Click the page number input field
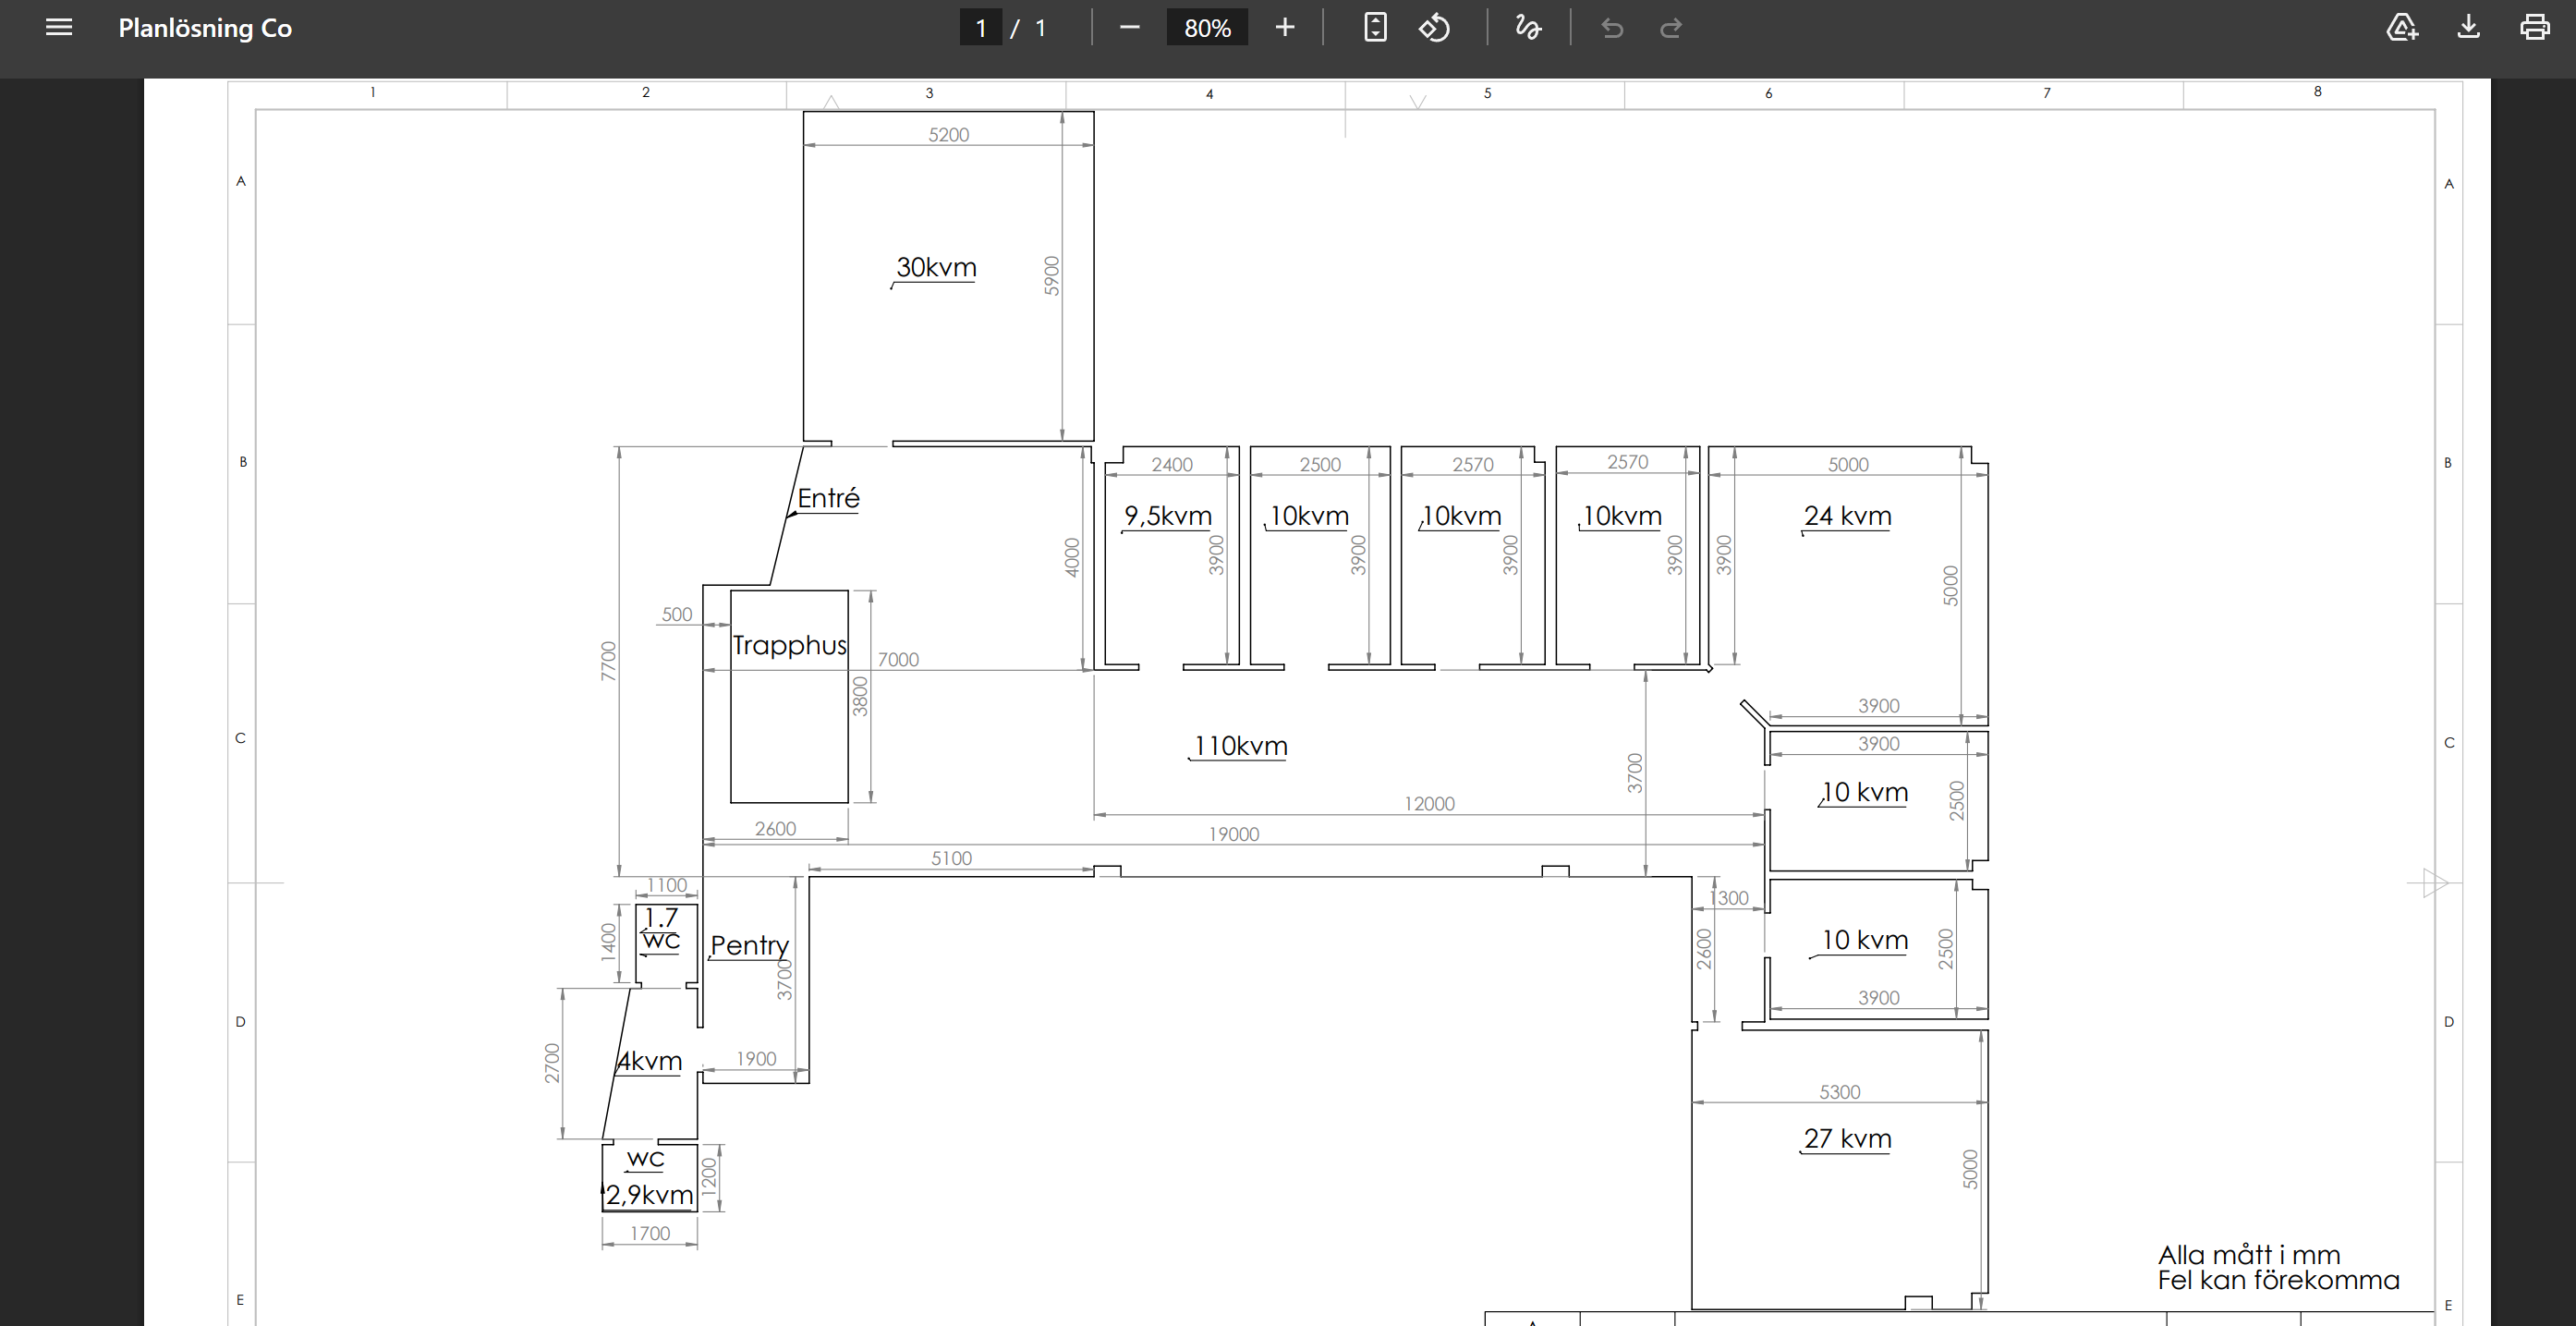 [x=981, y=28]
